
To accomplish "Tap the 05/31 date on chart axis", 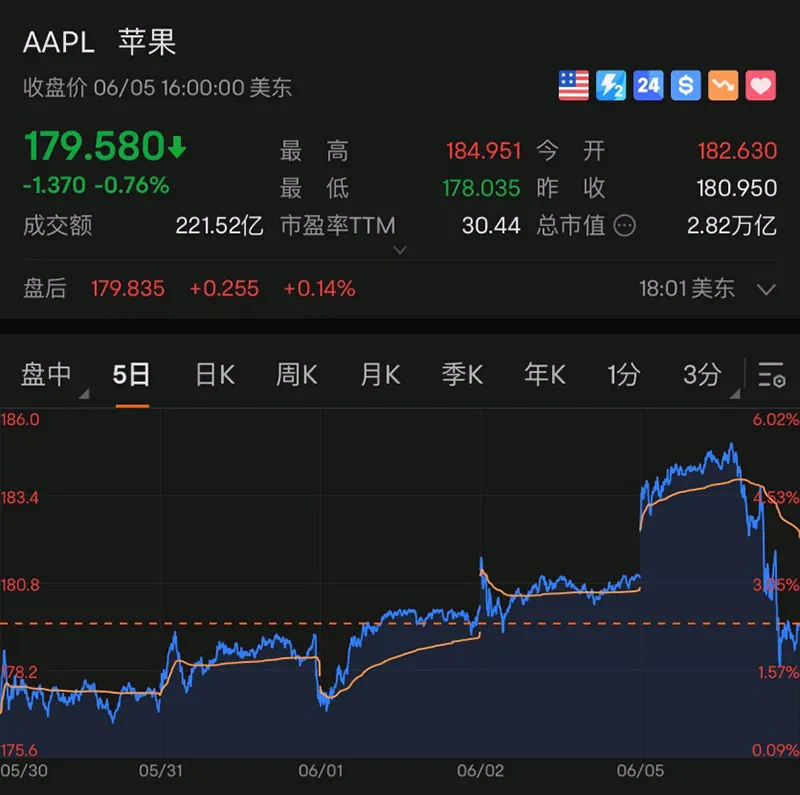I will tap(161, 771).
